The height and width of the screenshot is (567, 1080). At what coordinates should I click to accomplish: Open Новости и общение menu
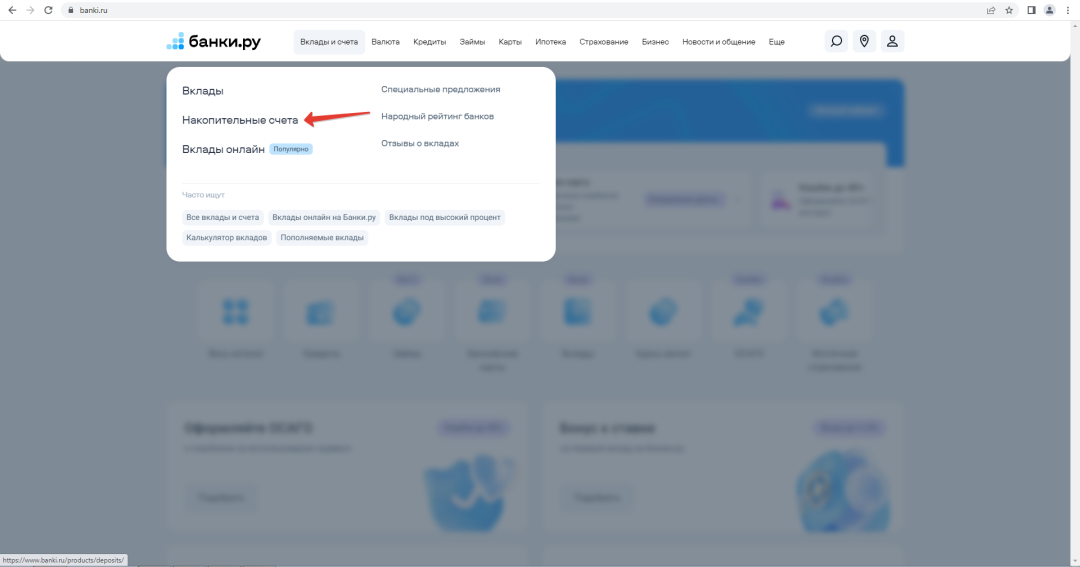(x=718, y=42)
